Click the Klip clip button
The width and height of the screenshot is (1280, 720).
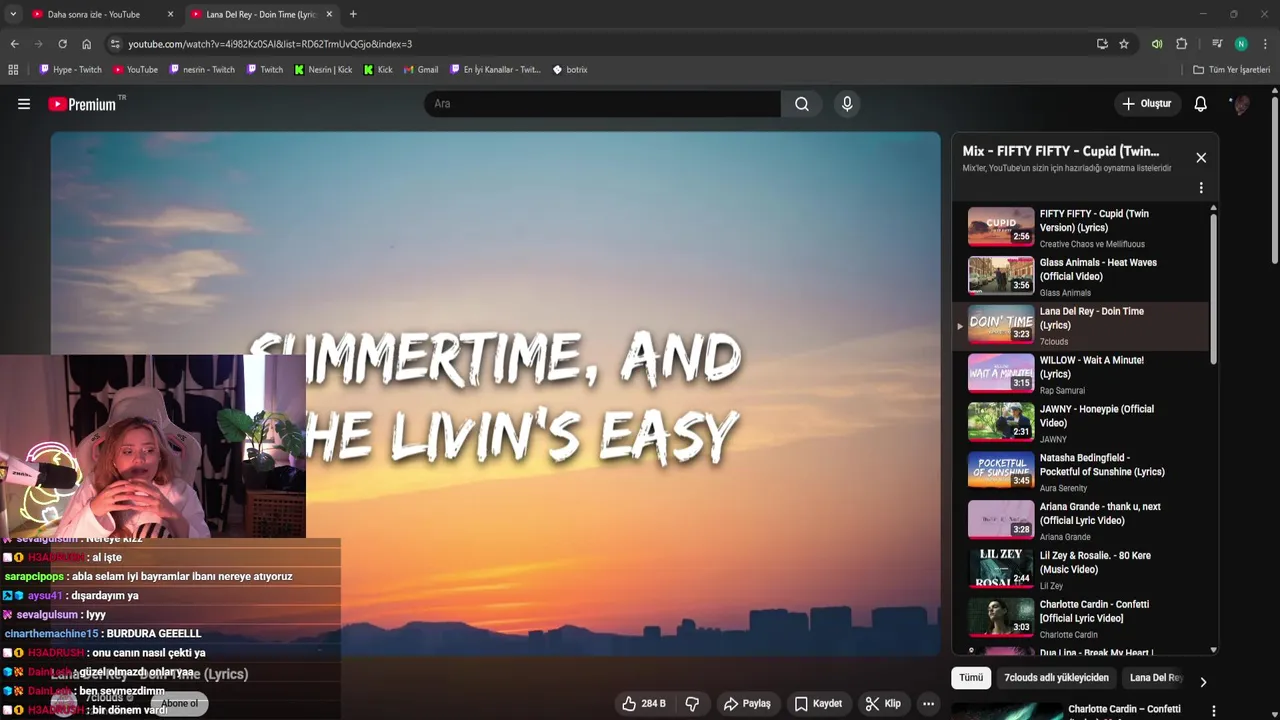point(883,704)
